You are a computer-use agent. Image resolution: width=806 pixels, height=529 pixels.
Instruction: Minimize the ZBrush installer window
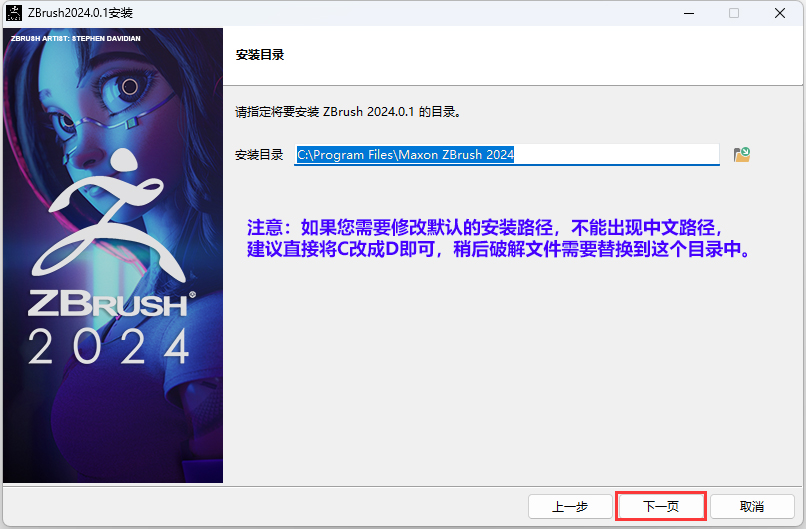click(x=689, y=13)
